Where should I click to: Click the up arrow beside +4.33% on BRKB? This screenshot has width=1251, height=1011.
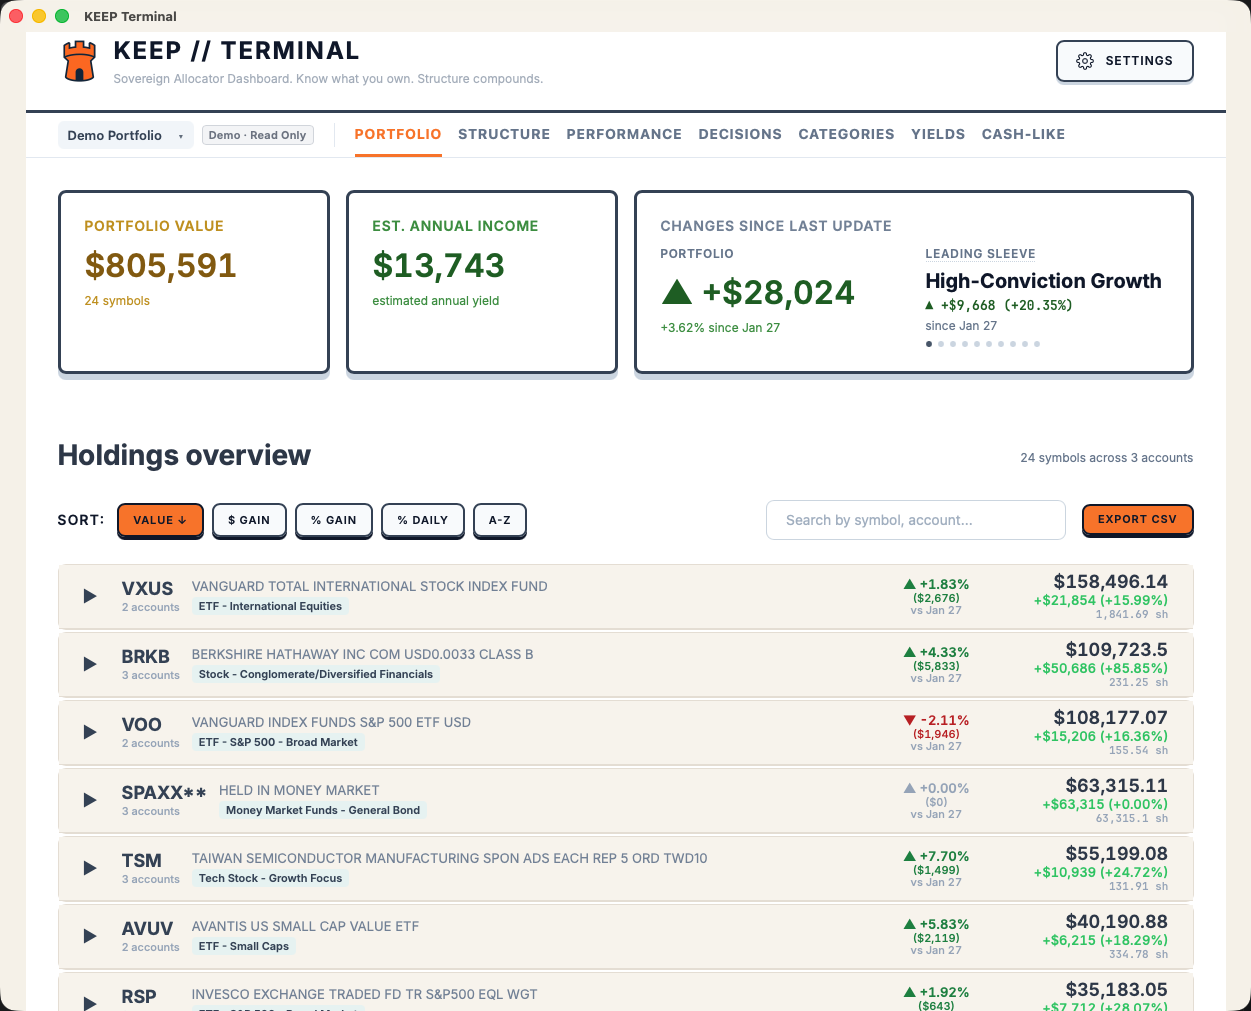910,652
